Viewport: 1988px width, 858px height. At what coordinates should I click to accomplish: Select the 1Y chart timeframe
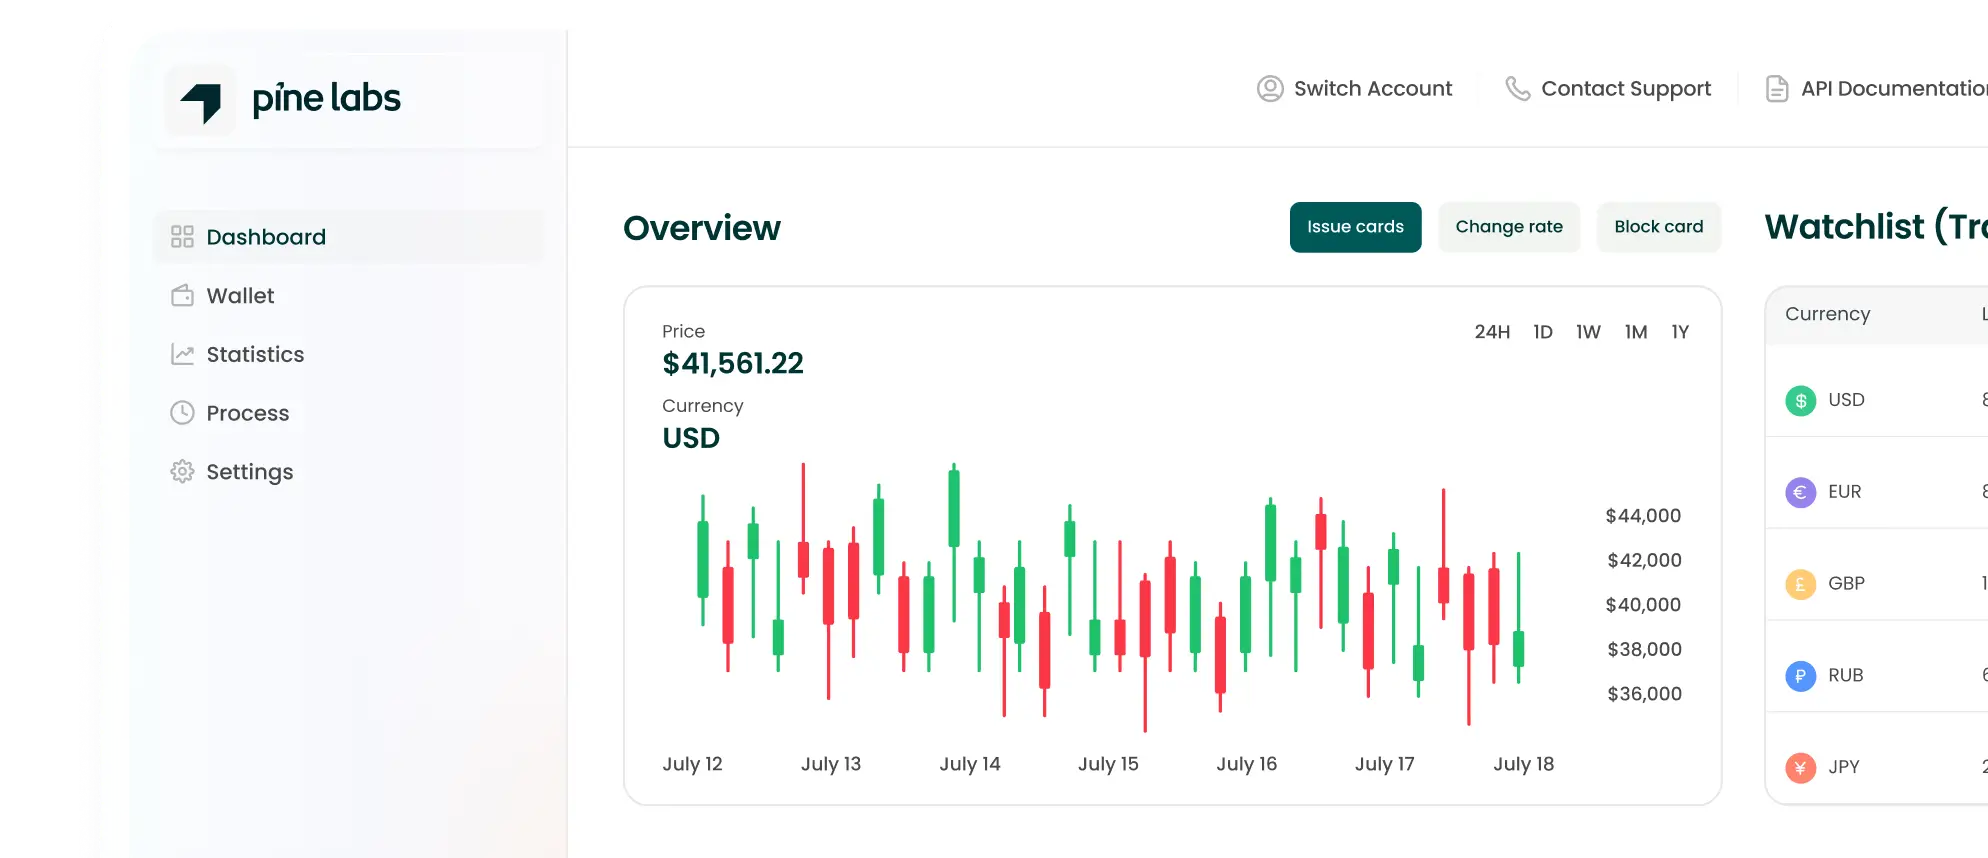(x=1680, y=332)
